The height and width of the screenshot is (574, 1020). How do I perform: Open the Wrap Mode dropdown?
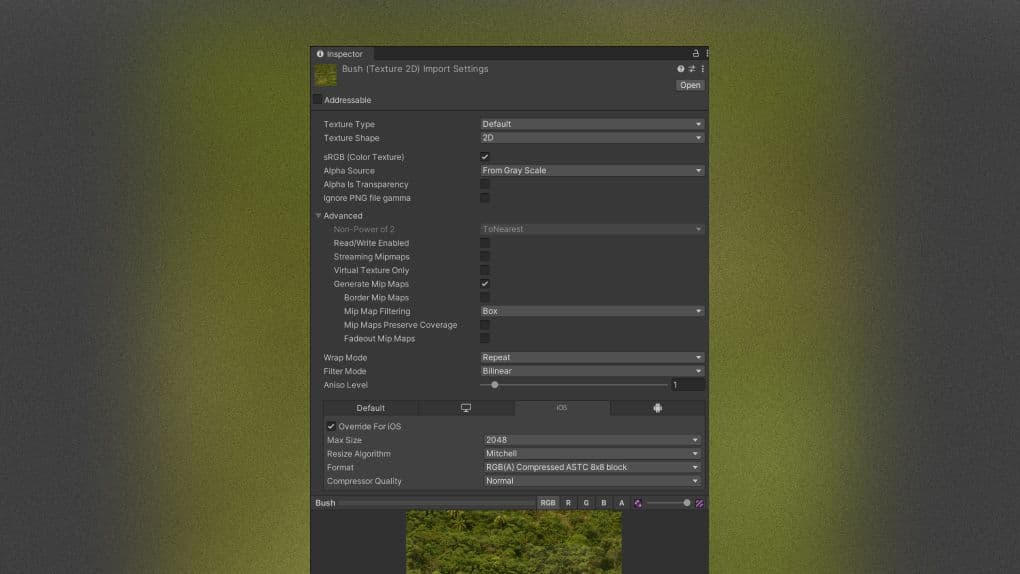pos(592,357)
